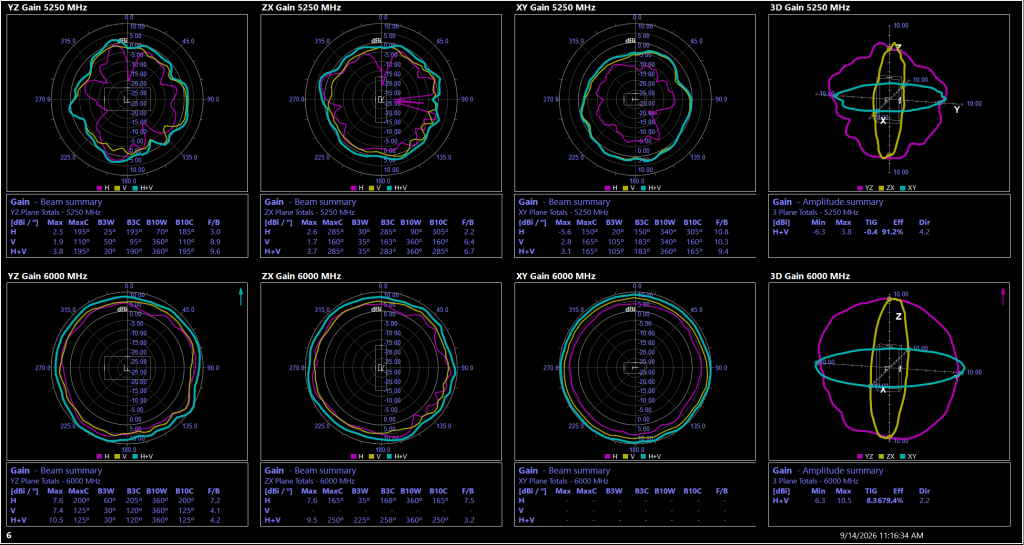Click the H+V legend swatch in YZ Gain 6000 MHz
1024x545 pixels.
tap(135, 456)
